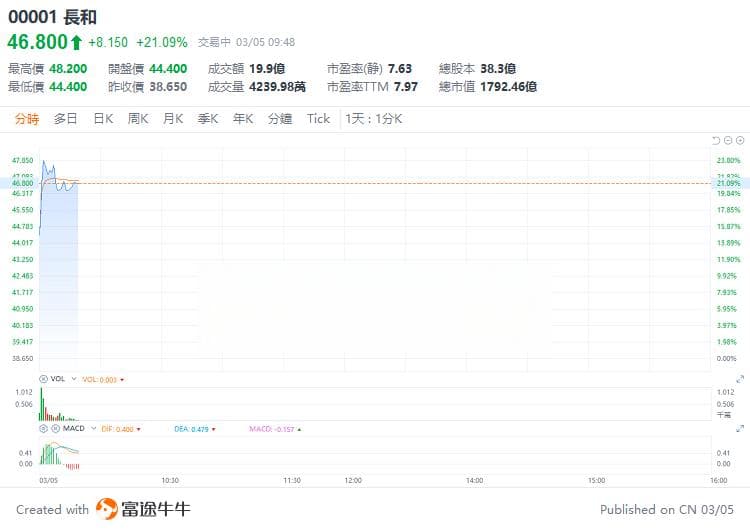The width and height of the screenshot is (750, 530).
Task: Expand the MACD panel to full size
Action: point(740,429)
